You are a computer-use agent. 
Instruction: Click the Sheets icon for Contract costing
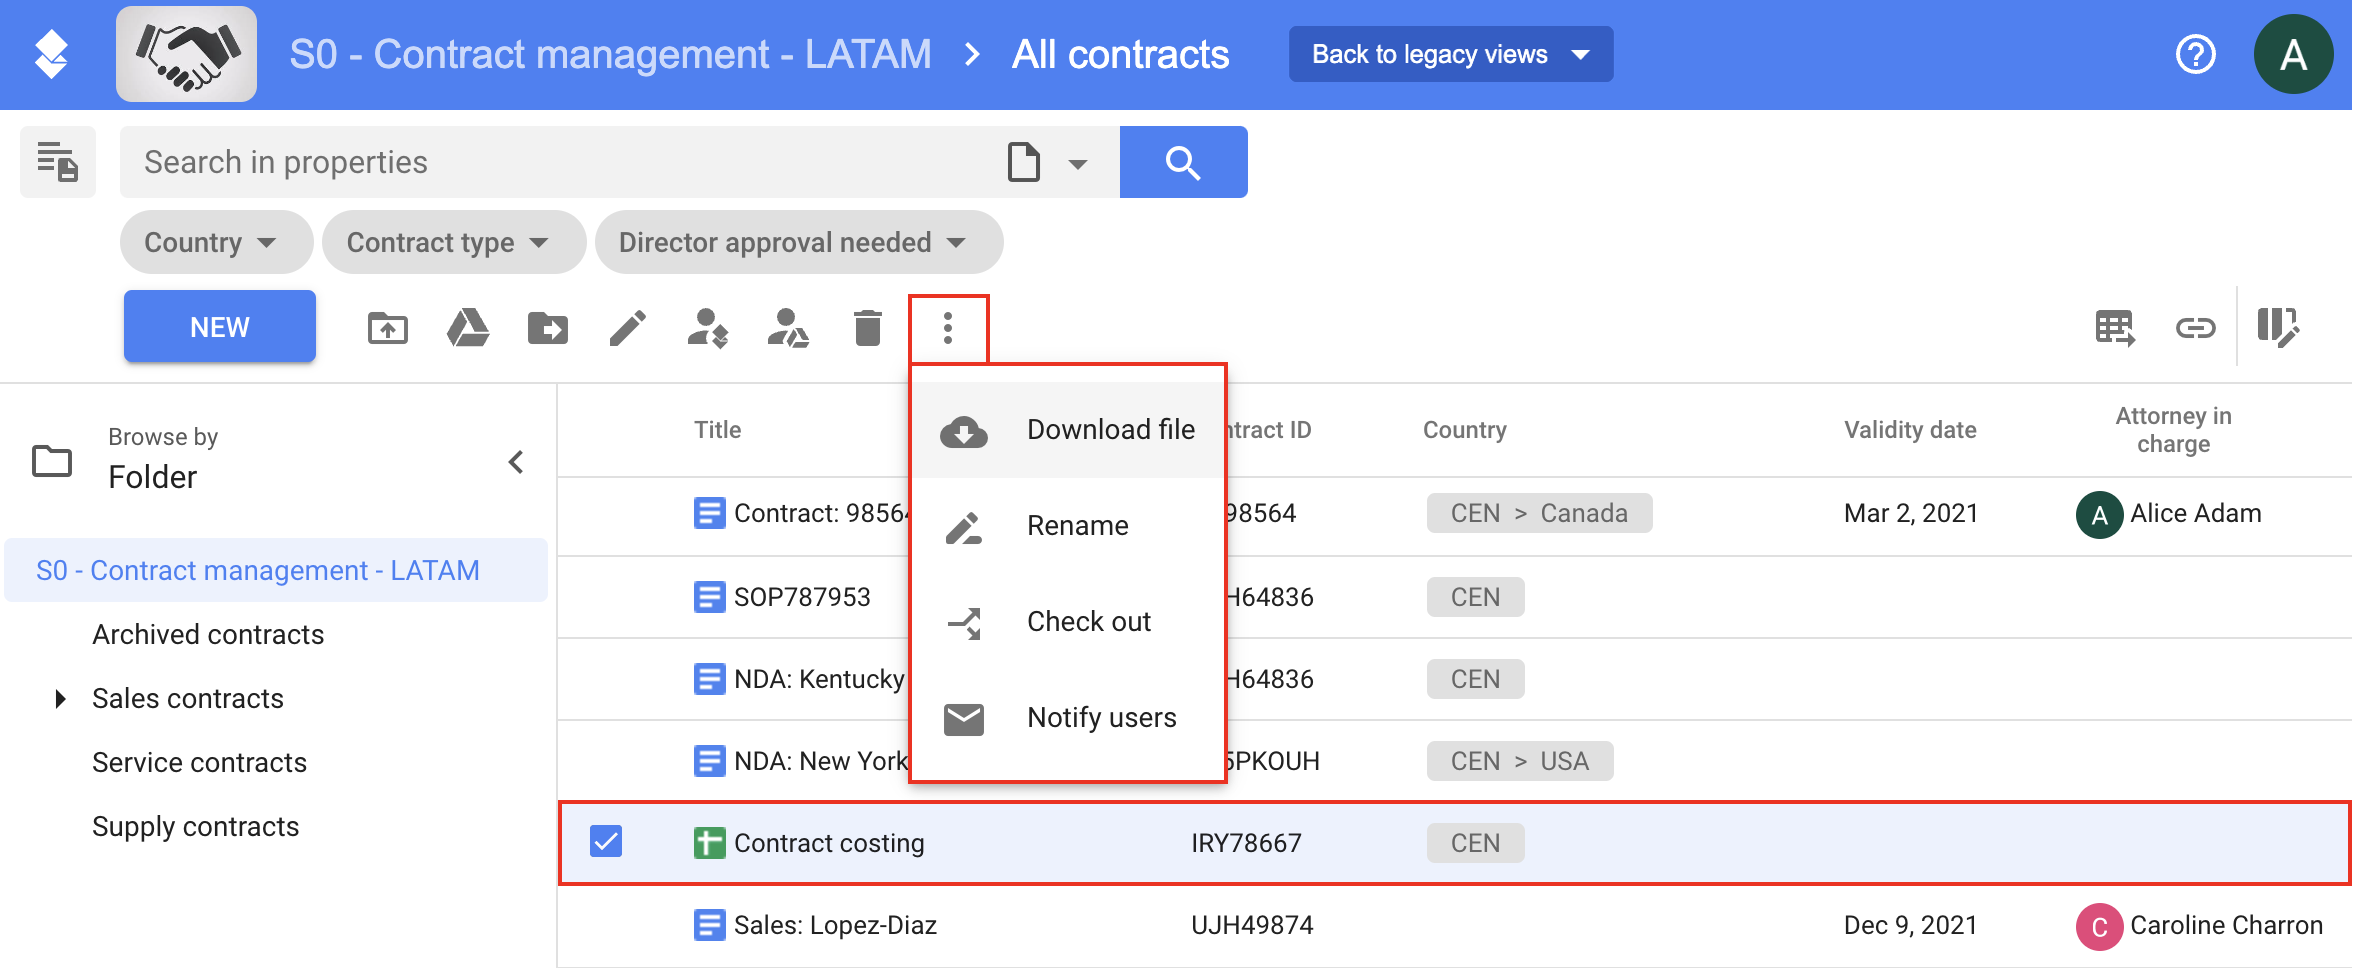(709, 843)
